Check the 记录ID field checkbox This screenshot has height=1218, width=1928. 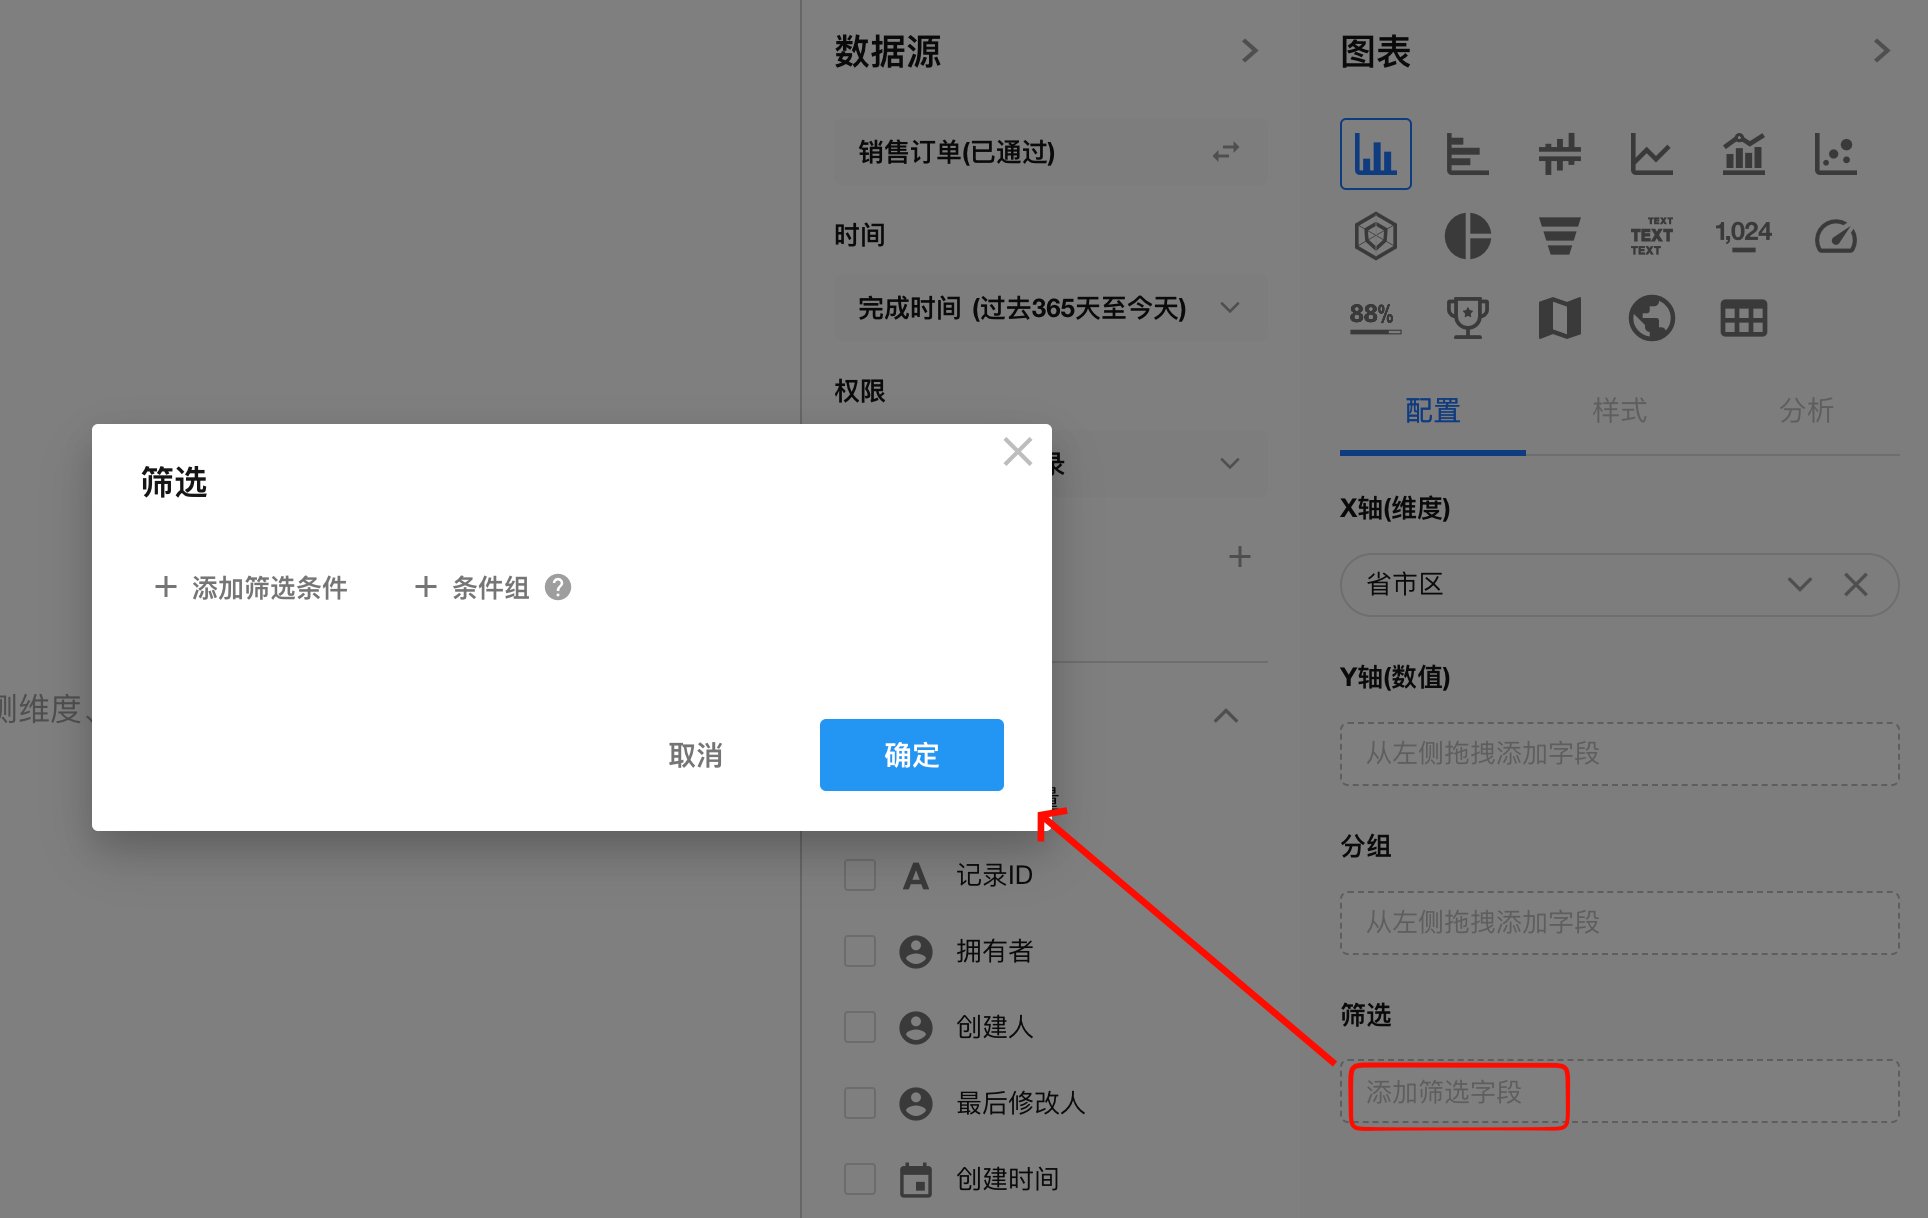point(860,875)
